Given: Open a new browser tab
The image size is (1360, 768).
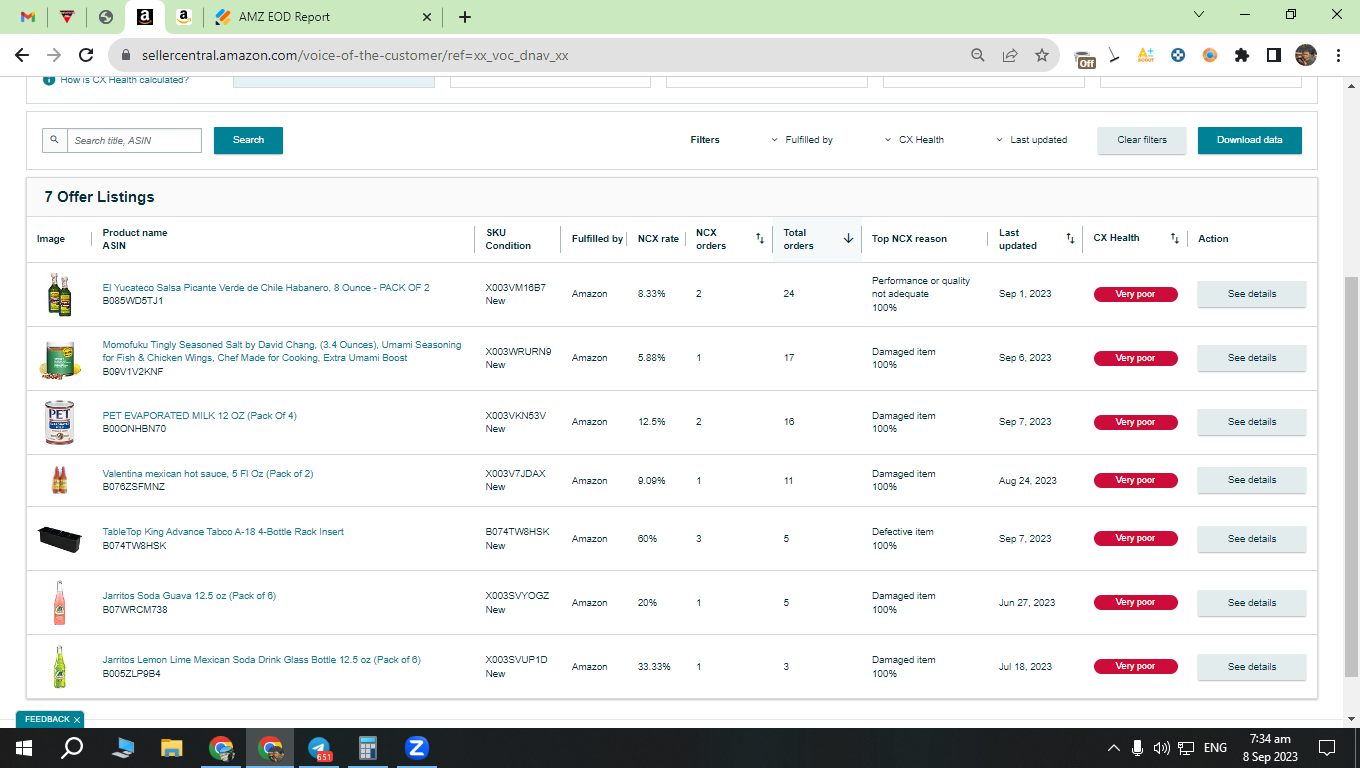Looking at the screenshot, I should (465, 17).
